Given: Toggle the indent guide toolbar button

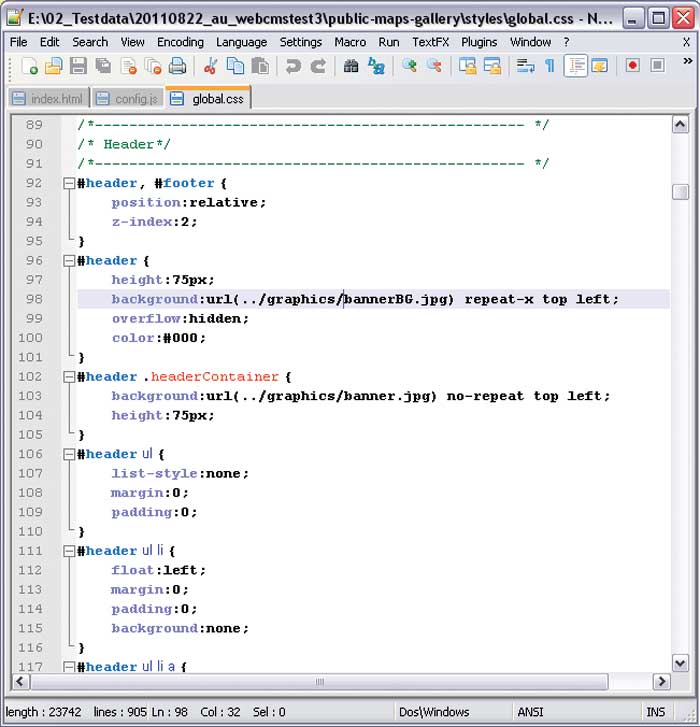Looking at the screenshot, I should click(575, 66).
